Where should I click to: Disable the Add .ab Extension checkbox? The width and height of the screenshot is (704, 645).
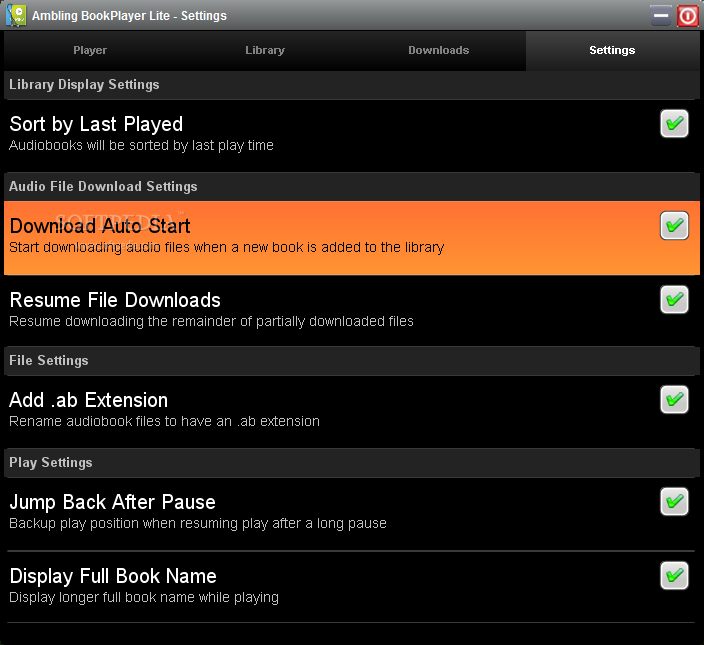pyautogui.click(x=674, y=399)
